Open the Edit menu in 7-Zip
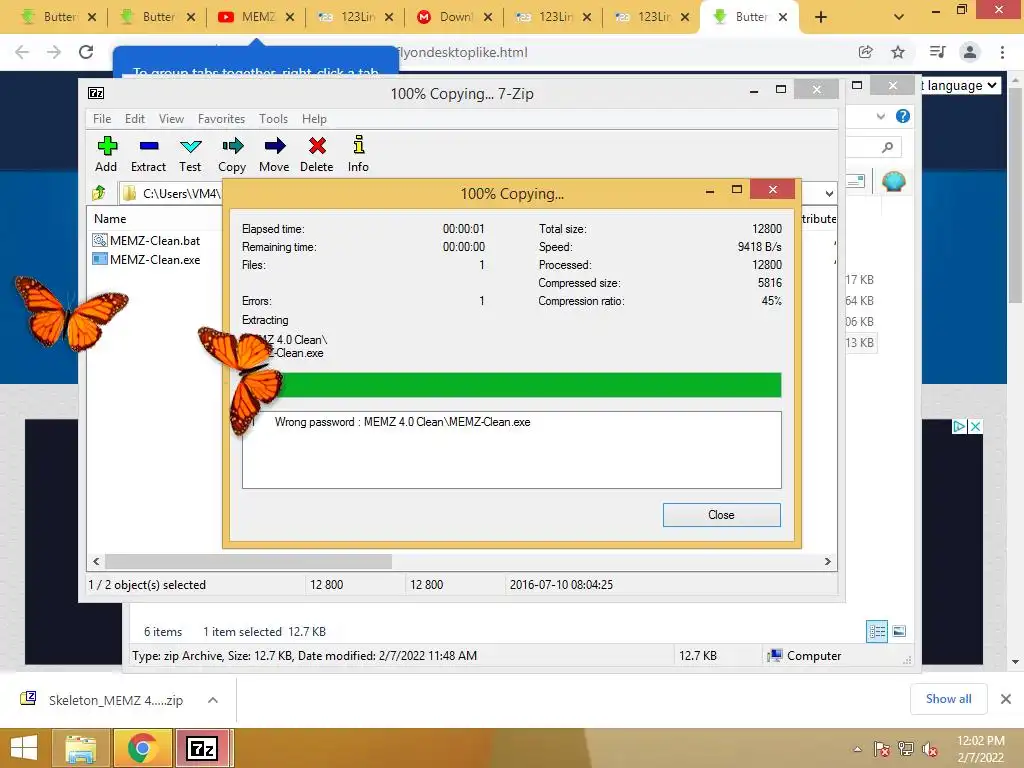 (x=135, y=119)
